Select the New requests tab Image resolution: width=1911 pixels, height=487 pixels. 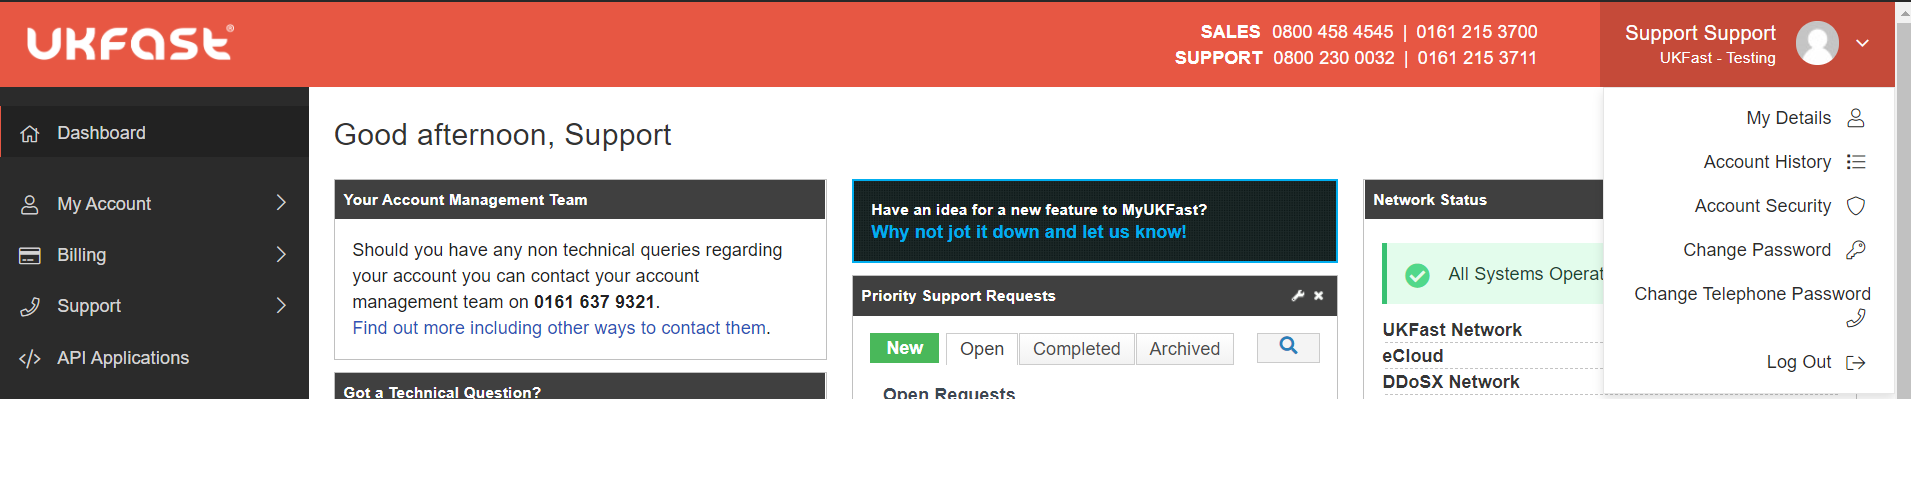click(x=904, y=348)
